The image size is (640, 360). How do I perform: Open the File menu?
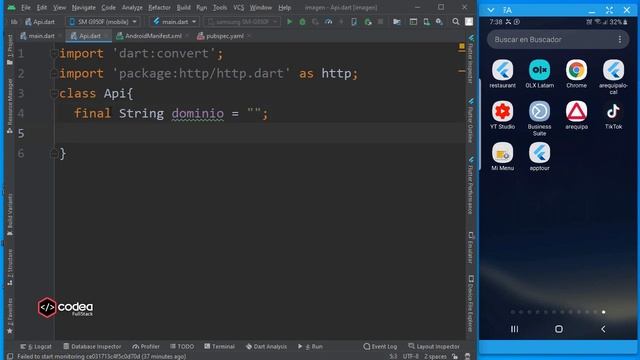26,7
